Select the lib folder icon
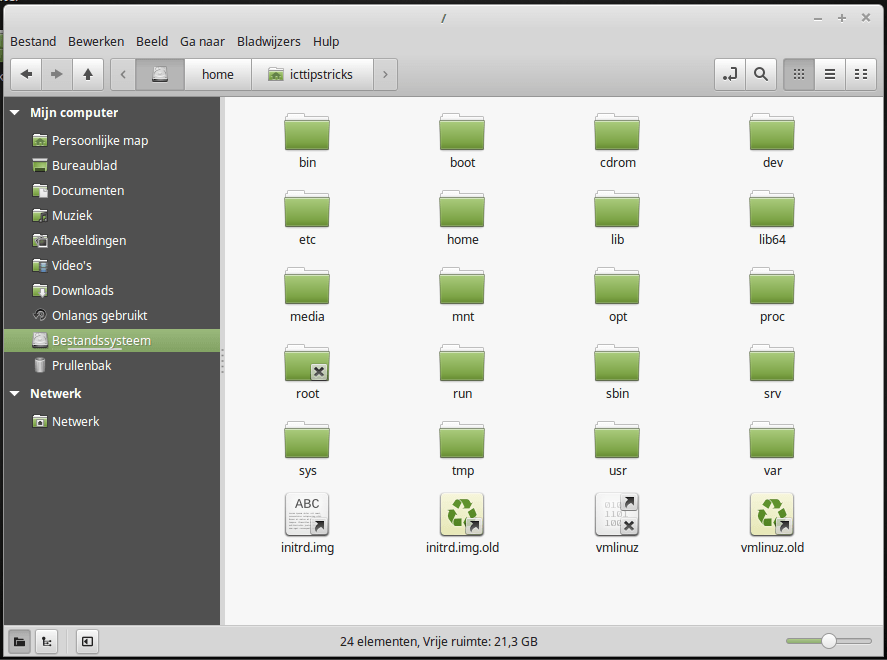The width and height of the screenshot is (887, 660). tap(617, 209)
